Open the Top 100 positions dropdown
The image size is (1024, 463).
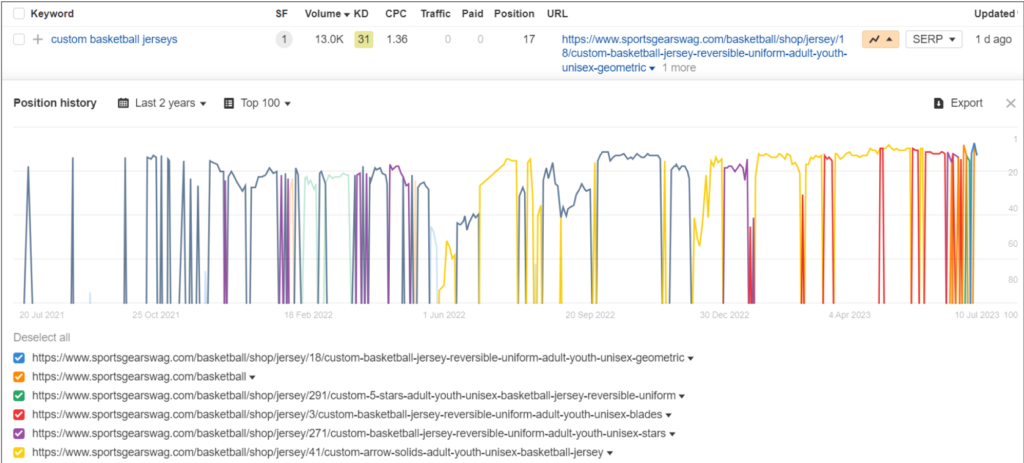tap(257, 103)
